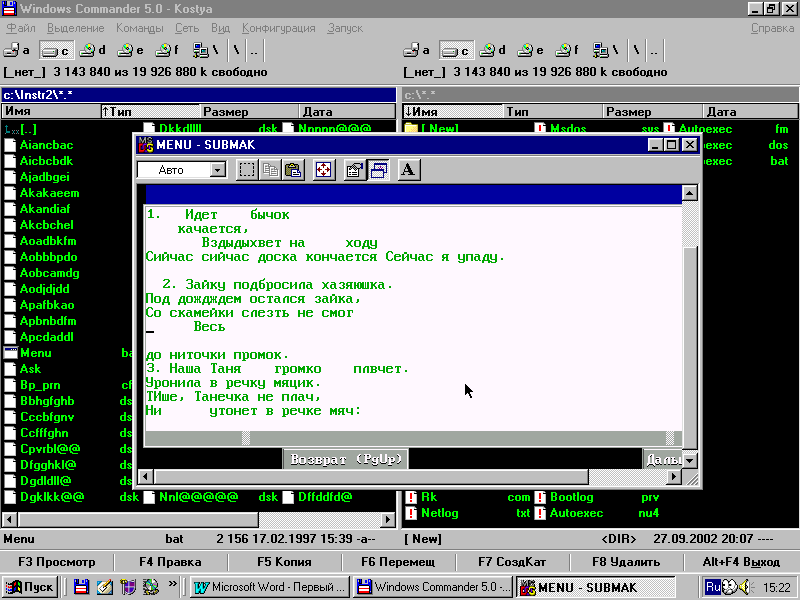
Task: Expand quick launch chevron on taskbar
Action: pos(172,584)
